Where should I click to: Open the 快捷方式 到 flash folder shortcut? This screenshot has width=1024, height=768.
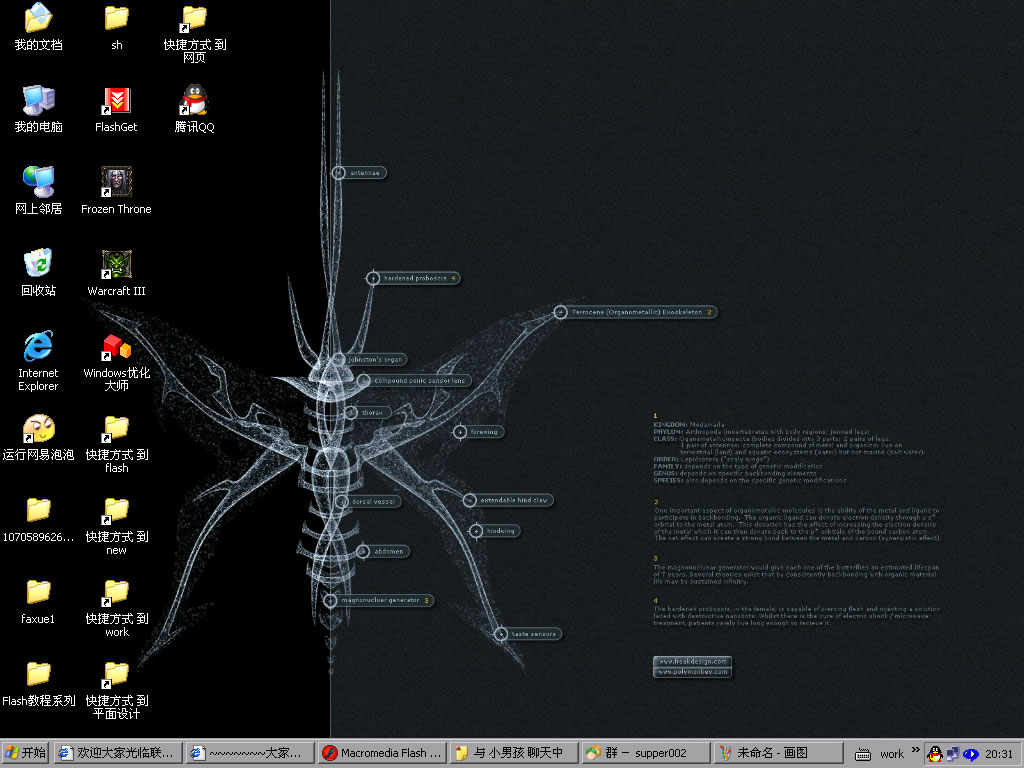(x=116, y=443)
